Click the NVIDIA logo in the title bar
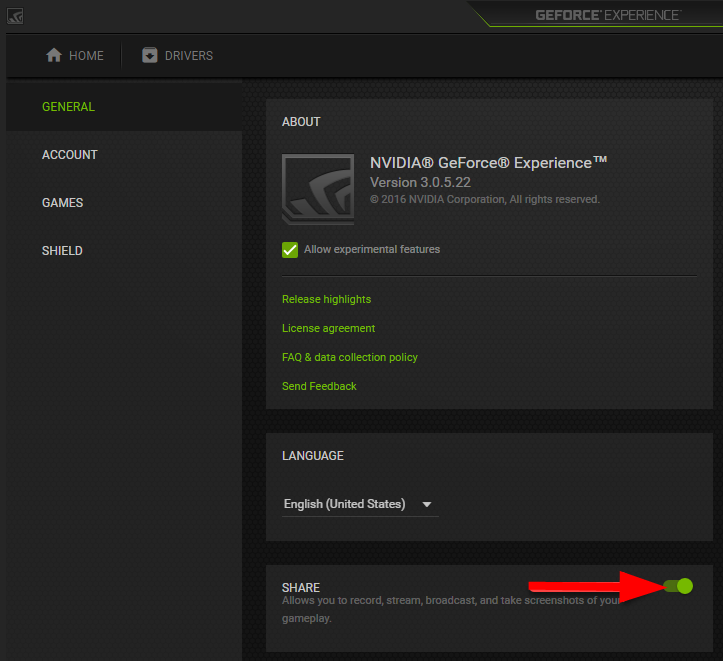Screen dimensions: 723x661 coord(15,15)
